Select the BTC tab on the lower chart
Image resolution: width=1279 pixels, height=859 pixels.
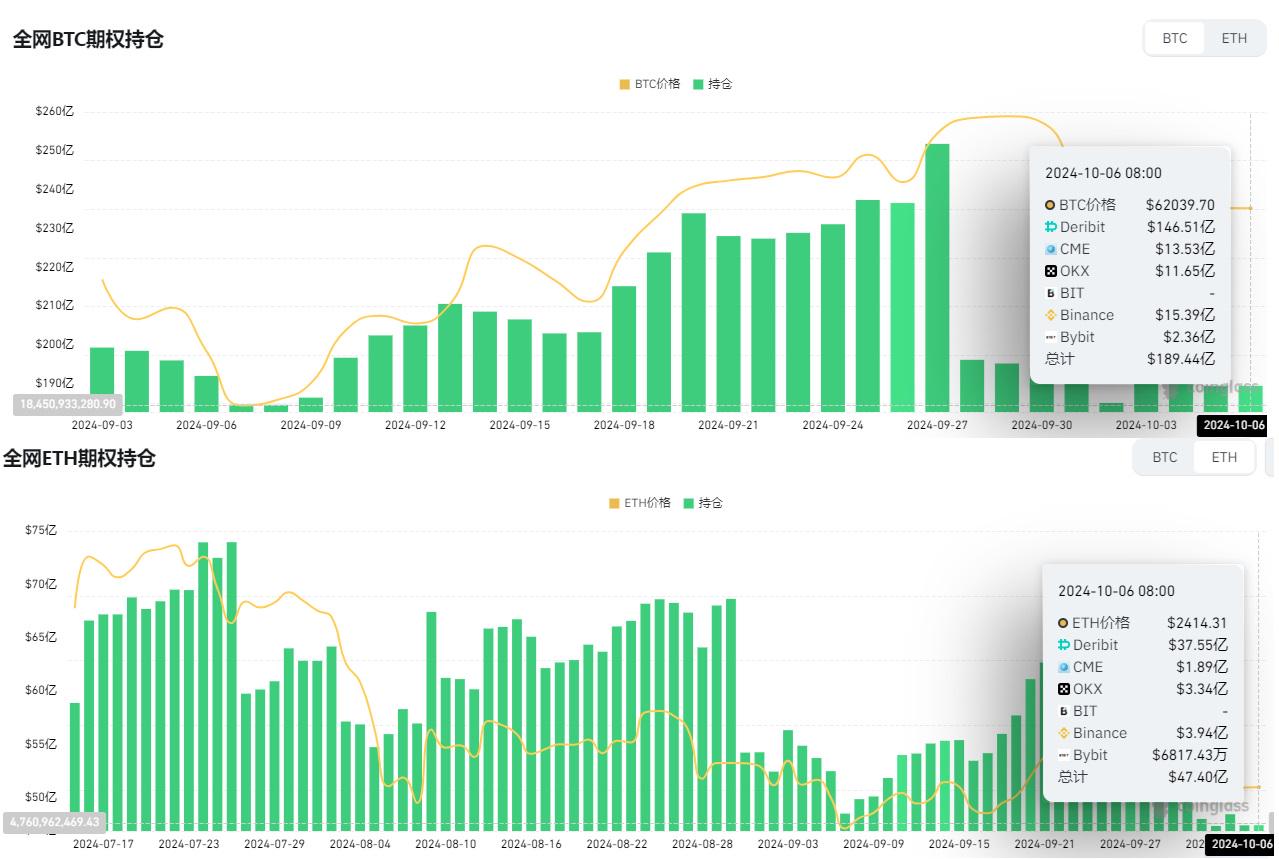tap(1164, 457)
